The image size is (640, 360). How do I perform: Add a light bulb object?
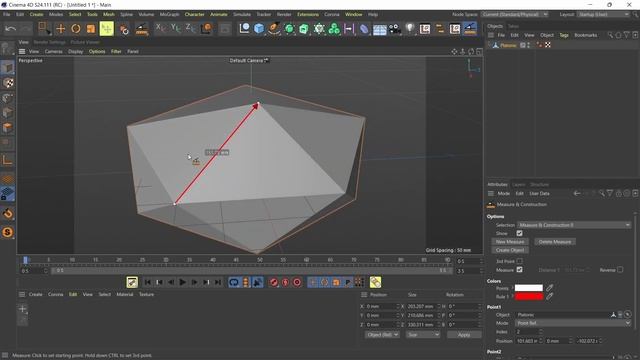[x=409, y=29]
